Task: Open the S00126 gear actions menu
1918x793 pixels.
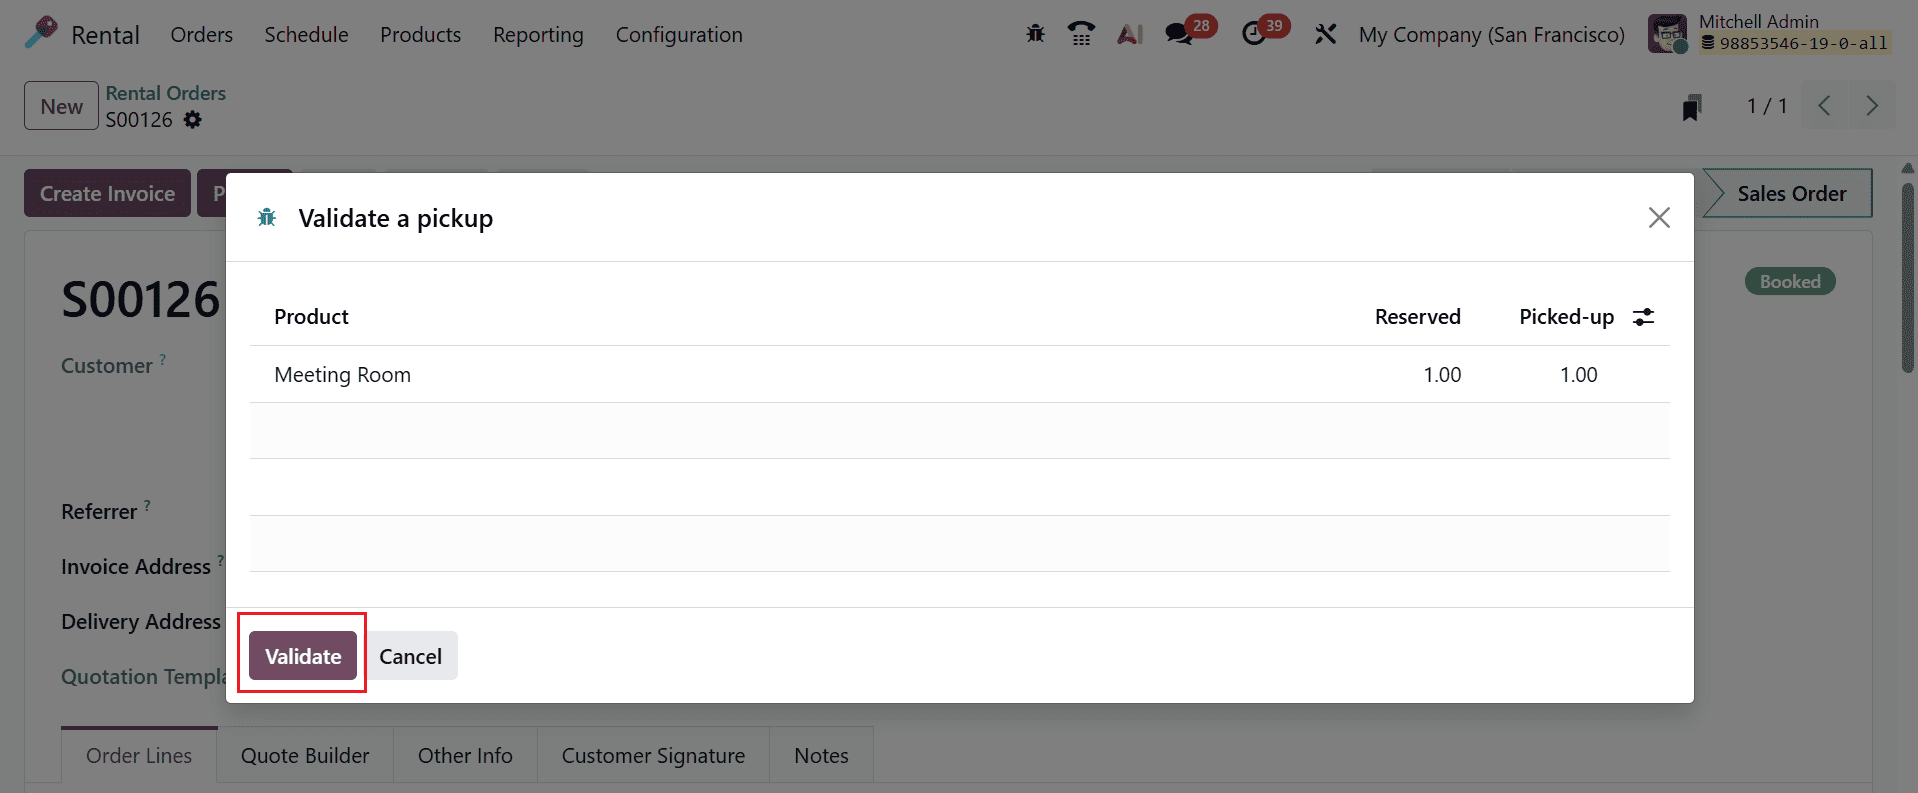Action: pos(193,120)
